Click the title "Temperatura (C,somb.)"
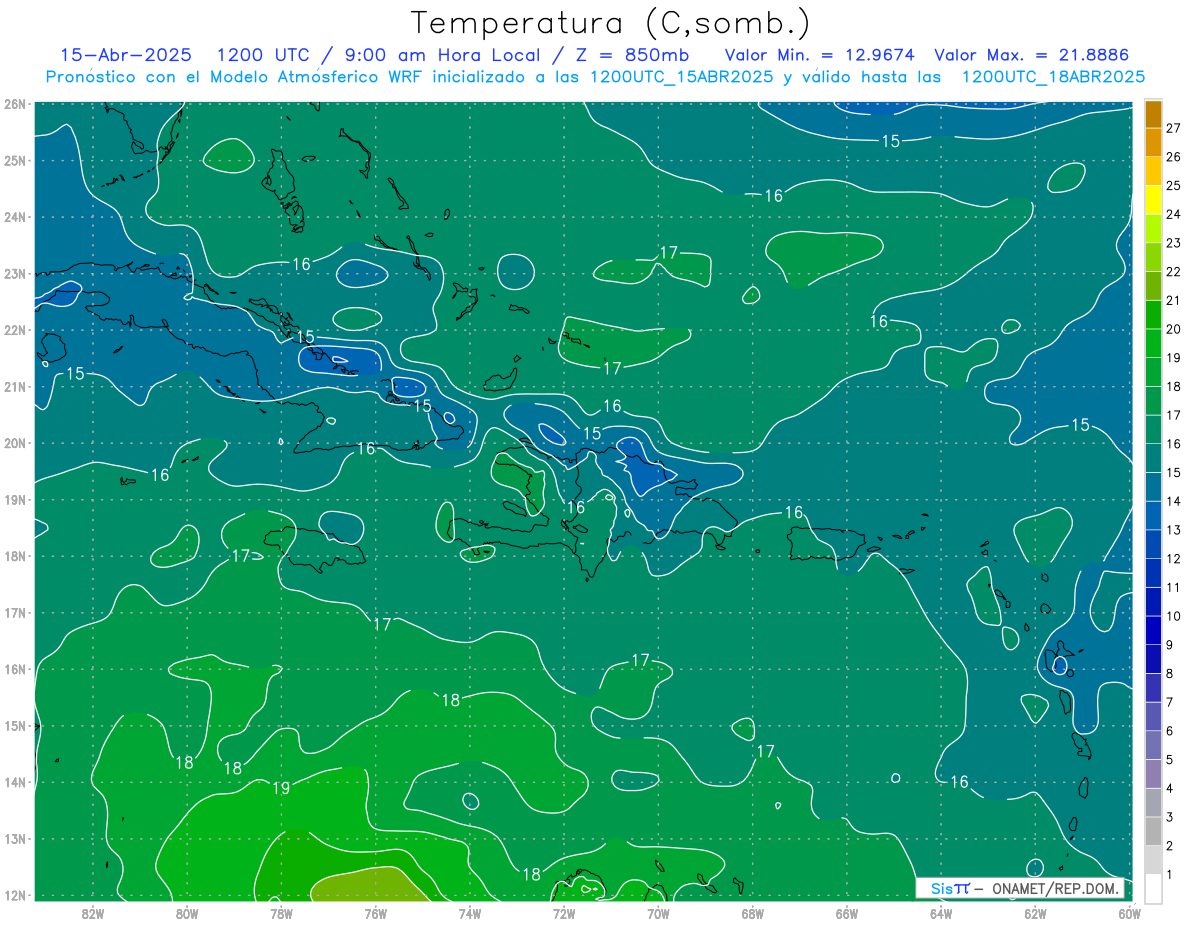 click(x=611, y=23)
